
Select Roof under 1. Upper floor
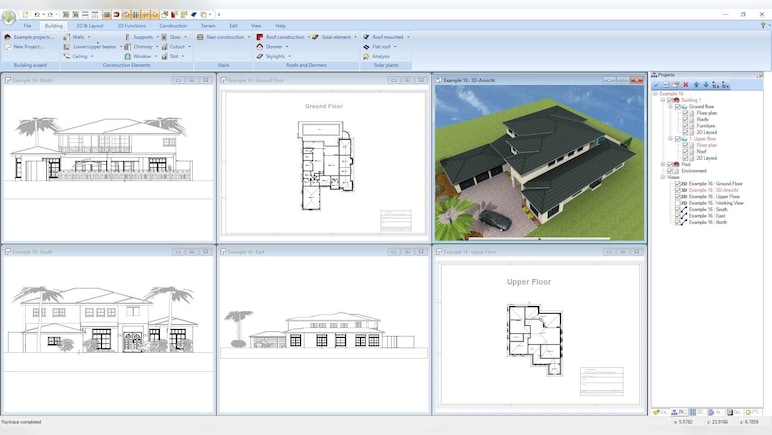702,152
